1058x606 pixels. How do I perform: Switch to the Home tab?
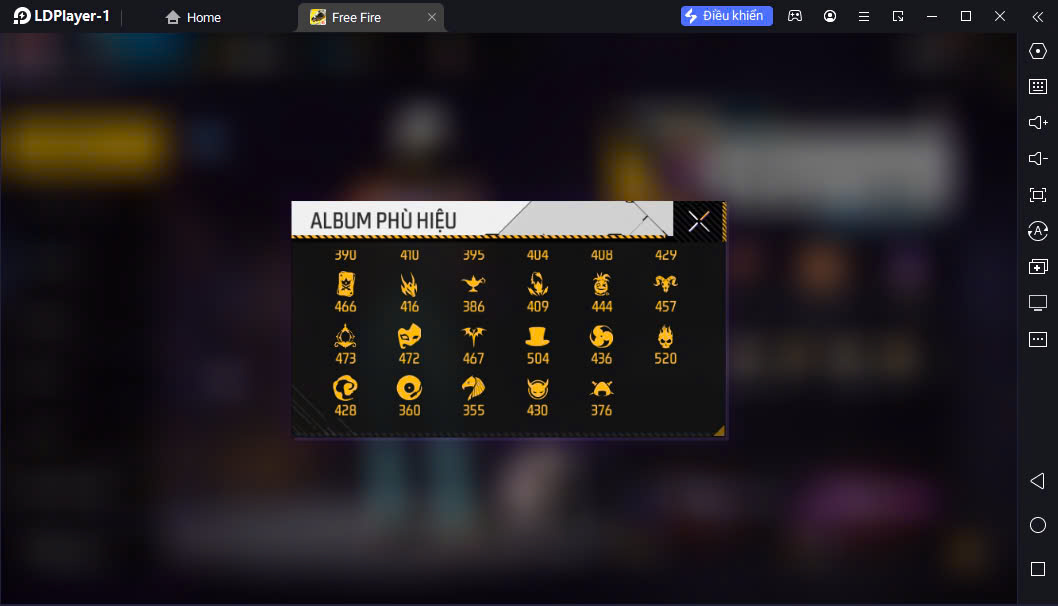tap(193, 18)
